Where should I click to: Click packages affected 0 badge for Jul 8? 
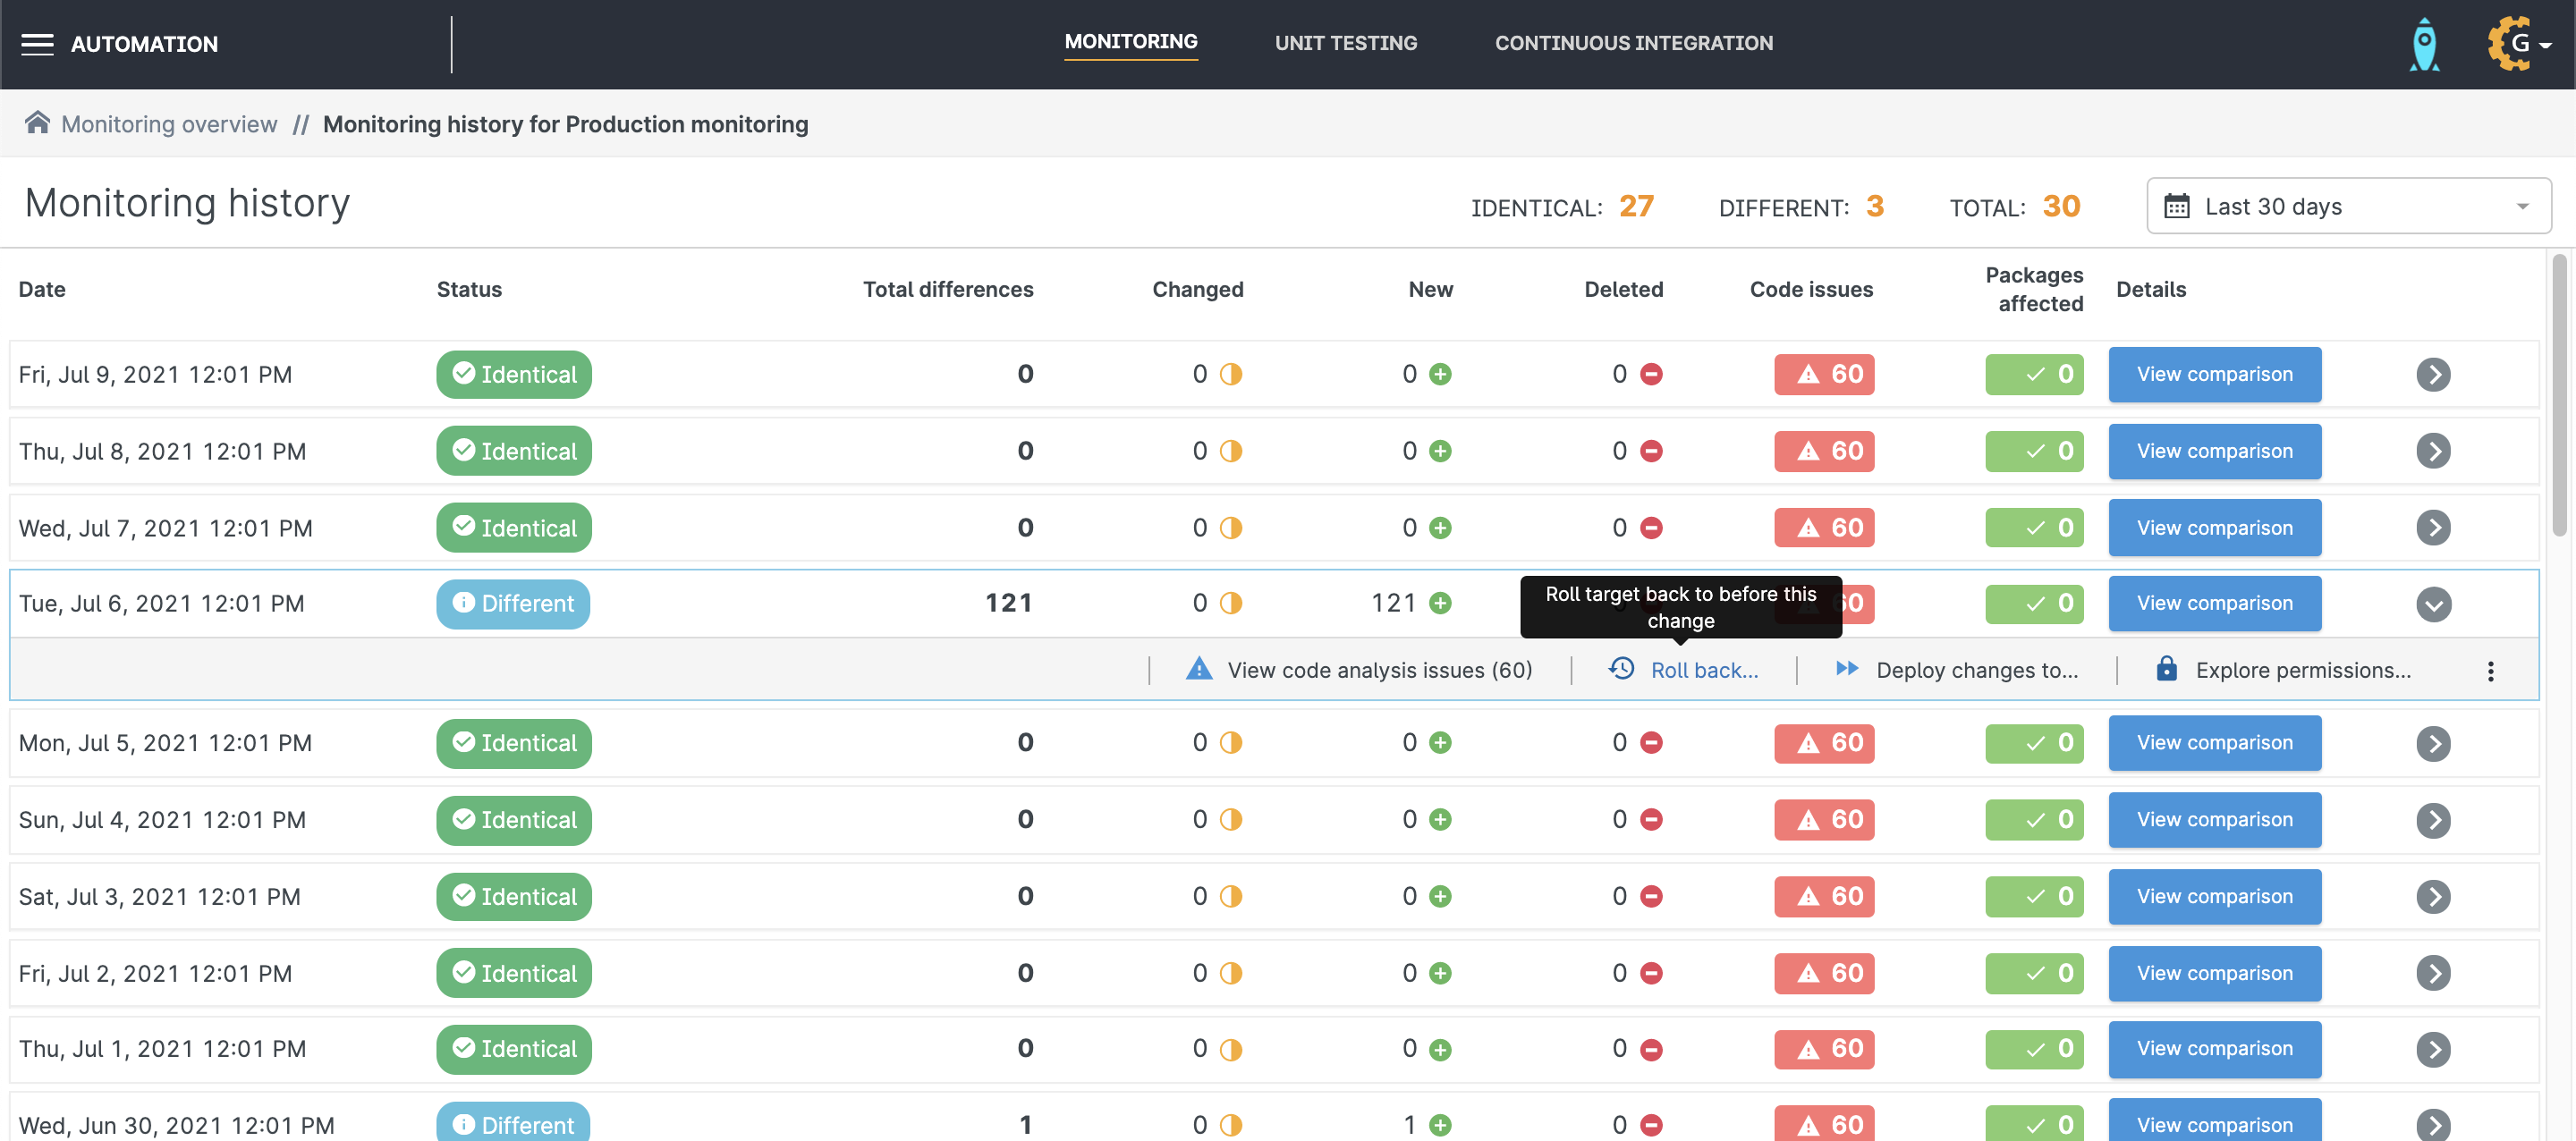click(2034, 451)
